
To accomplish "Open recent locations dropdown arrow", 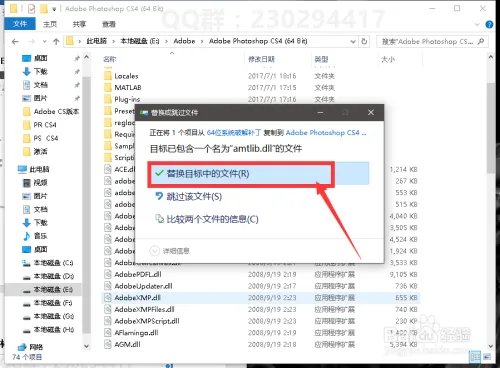I will tap(44, 41).
